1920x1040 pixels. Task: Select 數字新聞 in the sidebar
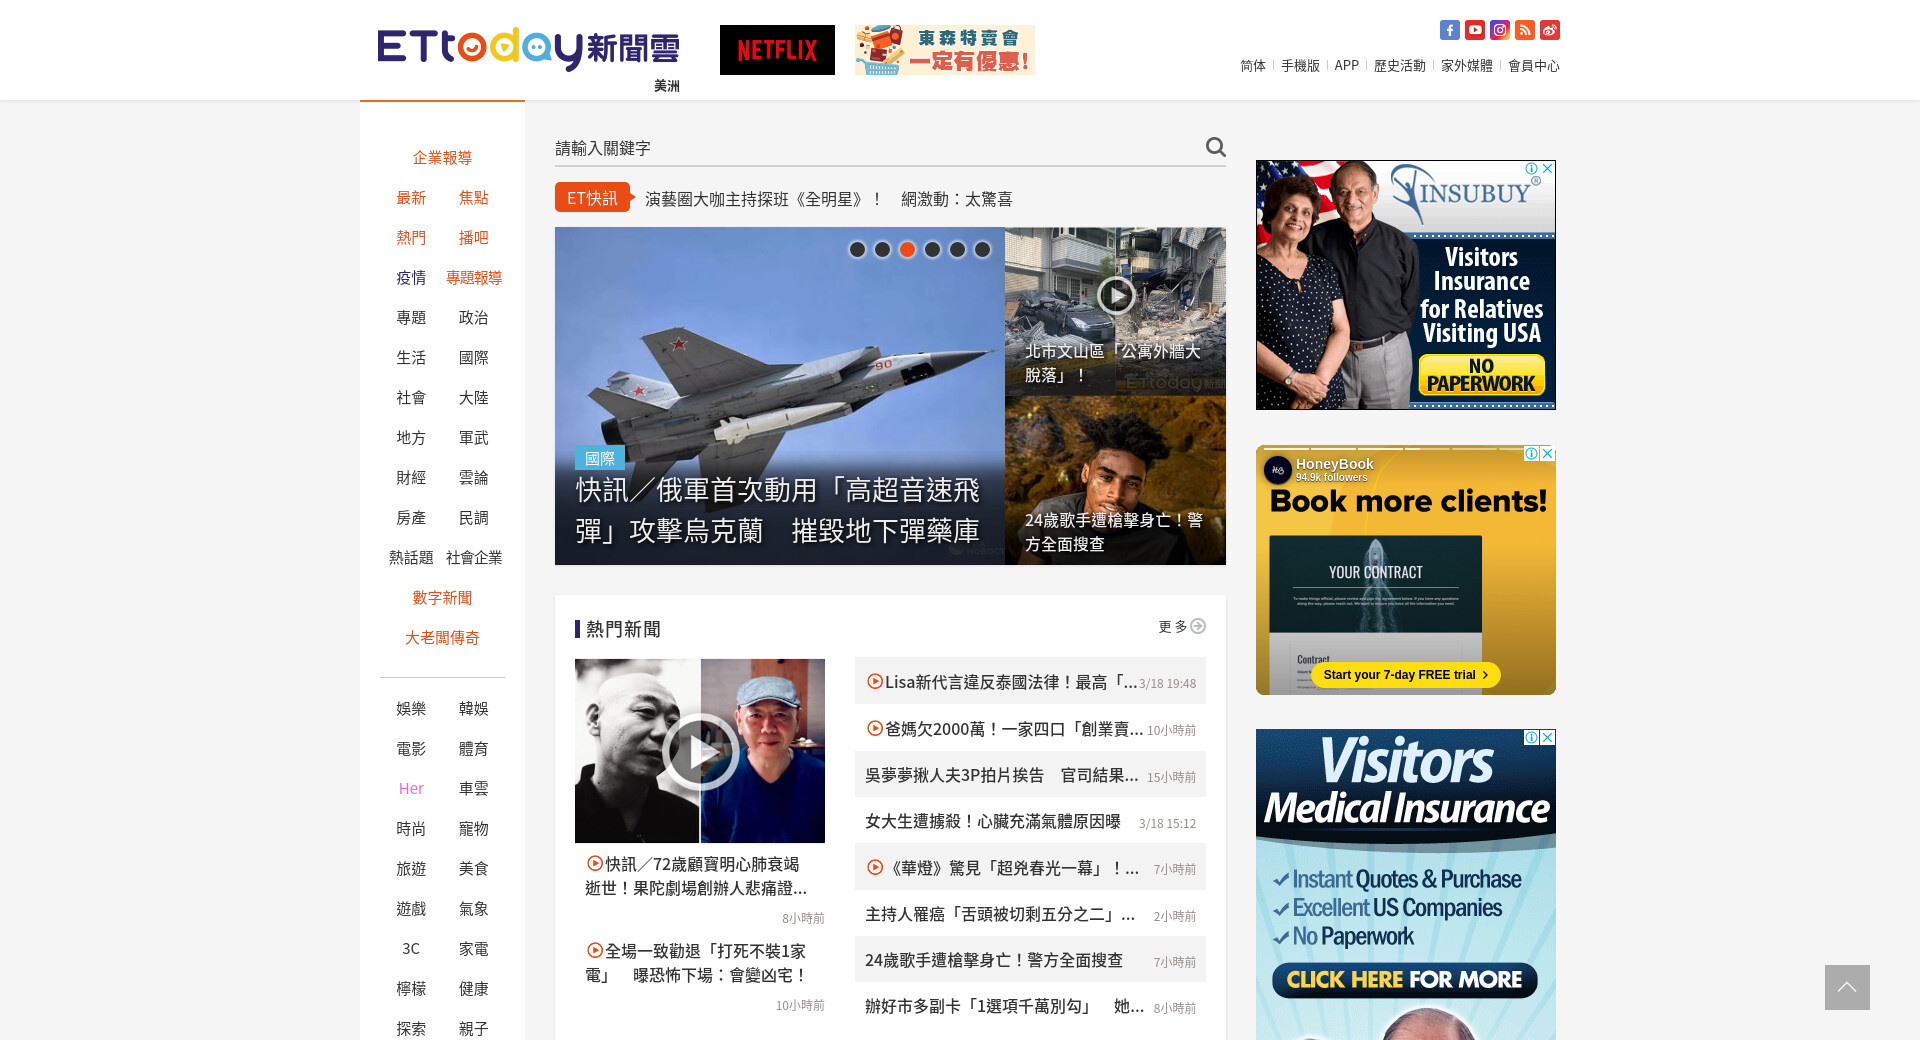(442, 598)
